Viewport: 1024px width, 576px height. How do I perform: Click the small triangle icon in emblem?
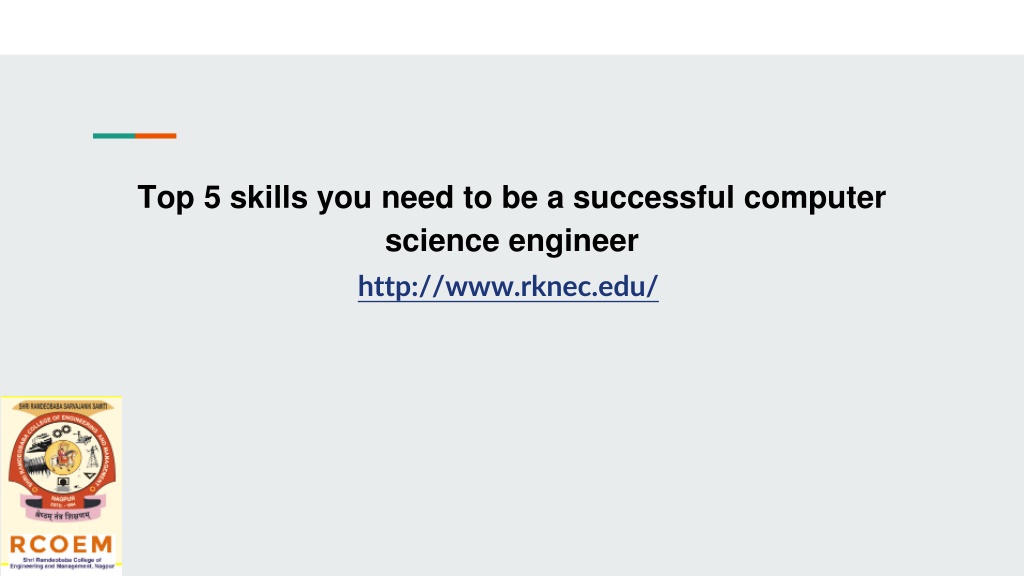(x=90, y=476)
